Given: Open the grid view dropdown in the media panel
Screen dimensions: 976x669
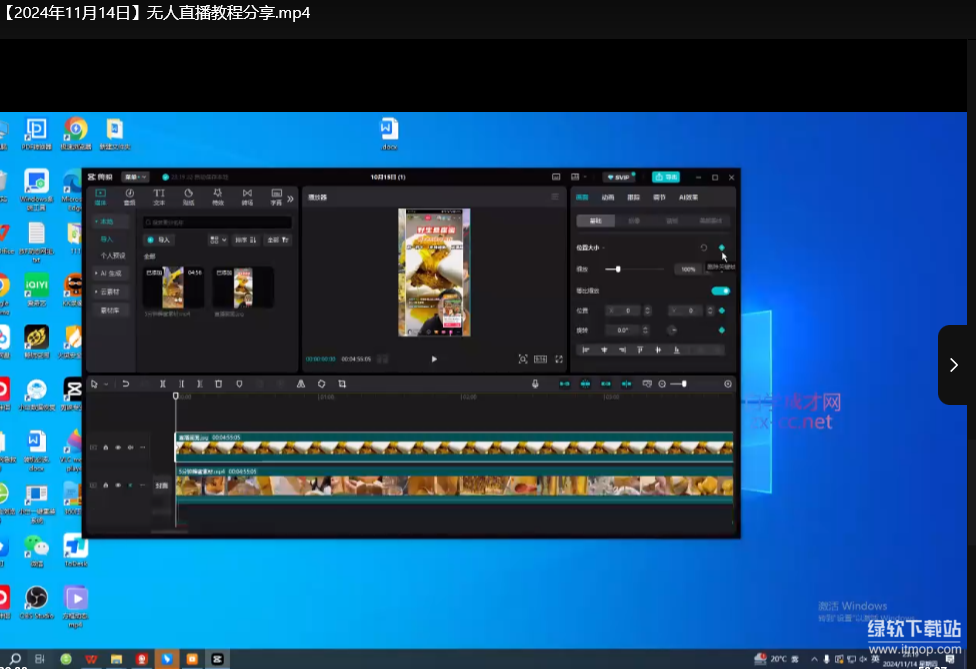Looking at the screenshot, I should tap(218, 240).
